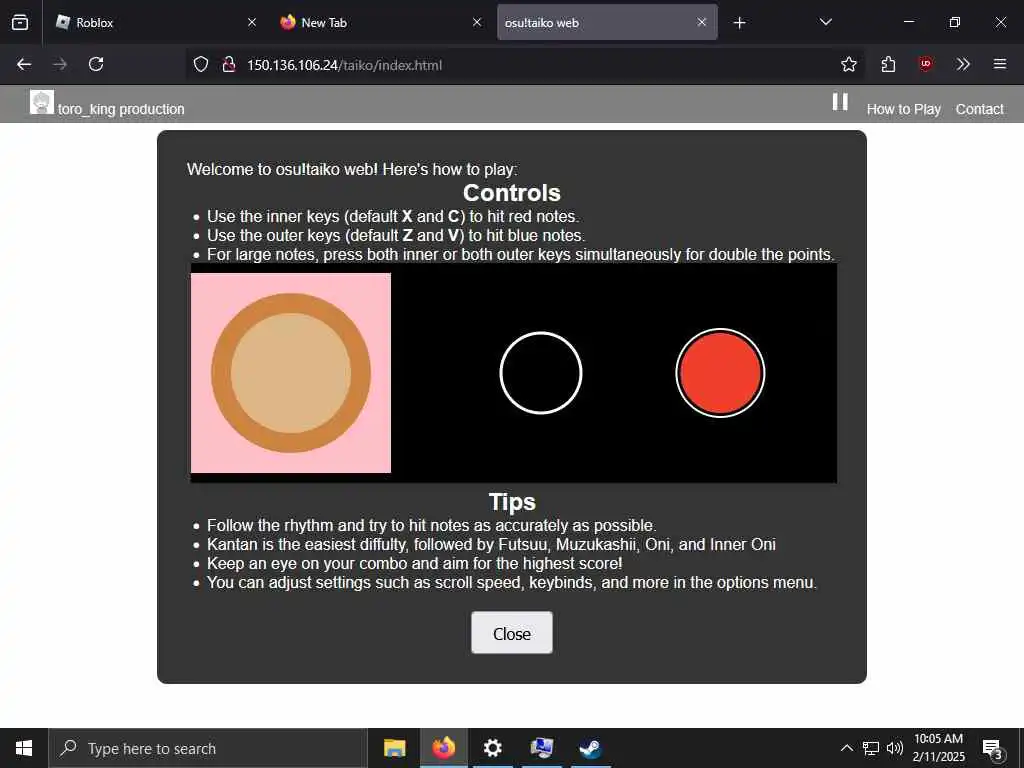
Task: Click the taiko drum graphic
Action: click(291, 373)
